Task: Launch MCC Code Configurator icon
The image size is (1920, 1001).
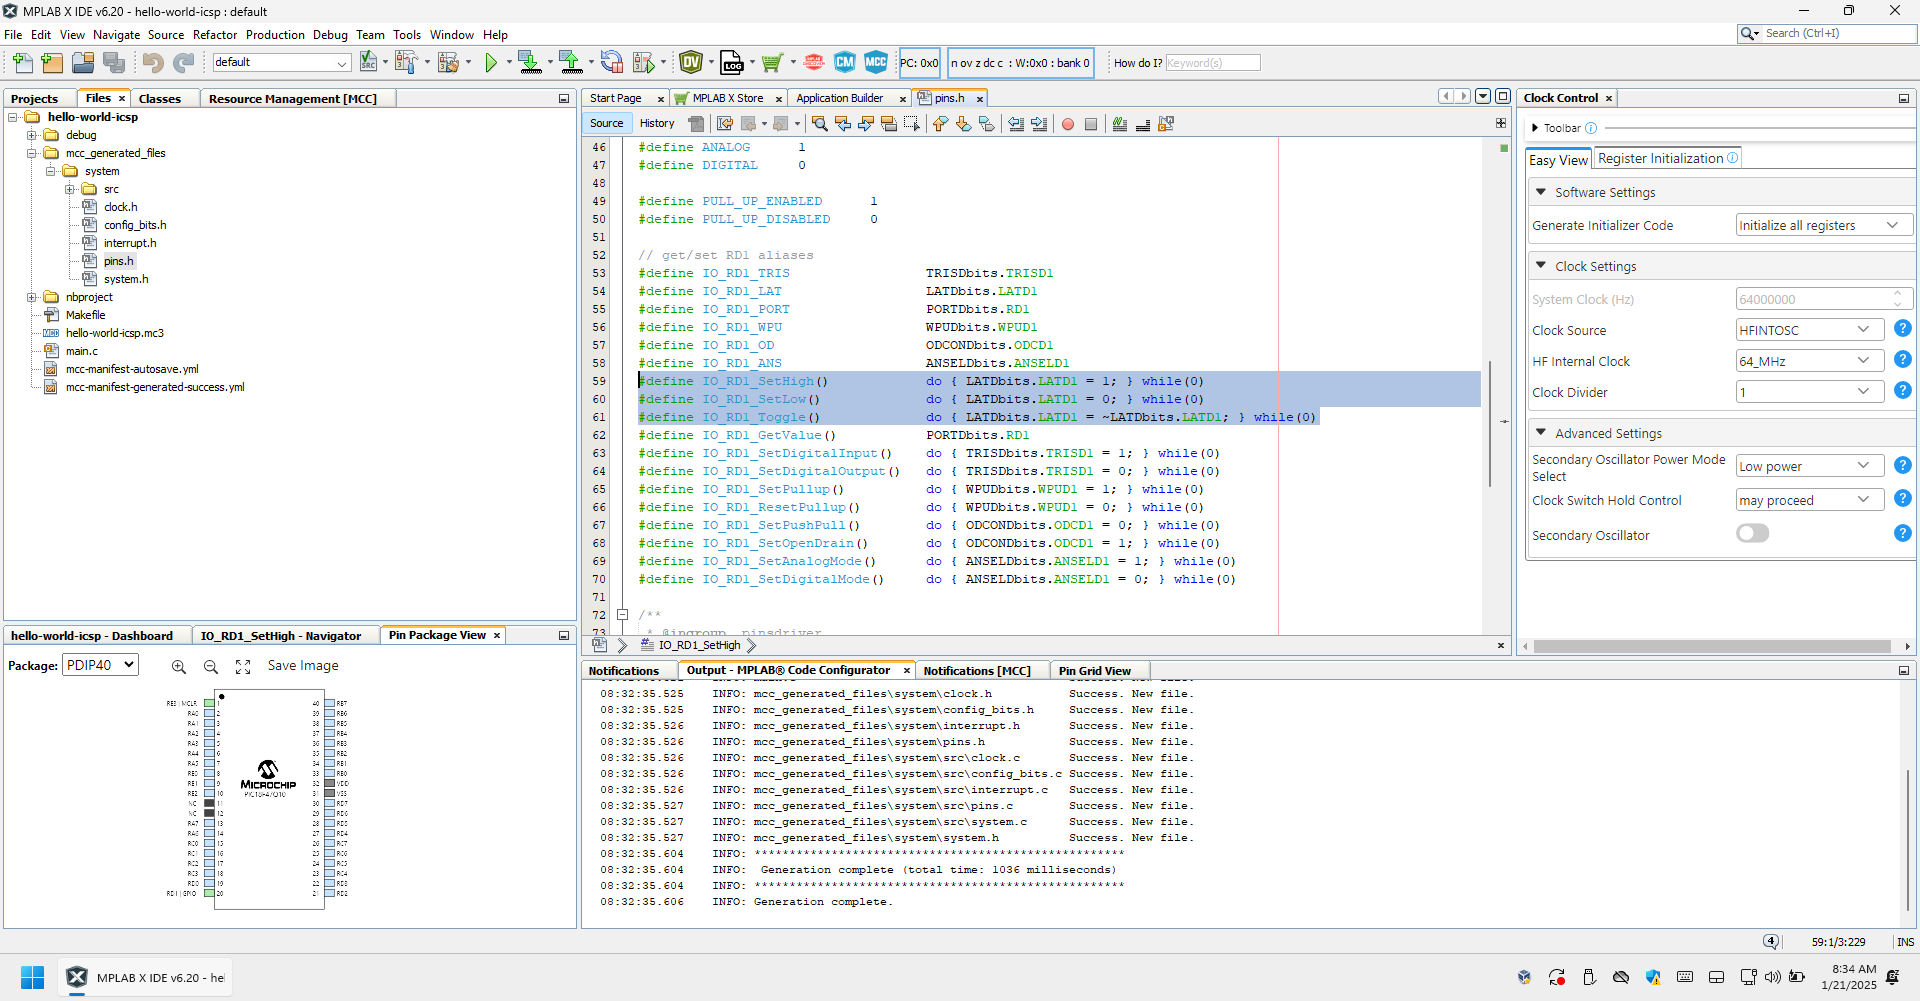Action: tap(876, 62)
